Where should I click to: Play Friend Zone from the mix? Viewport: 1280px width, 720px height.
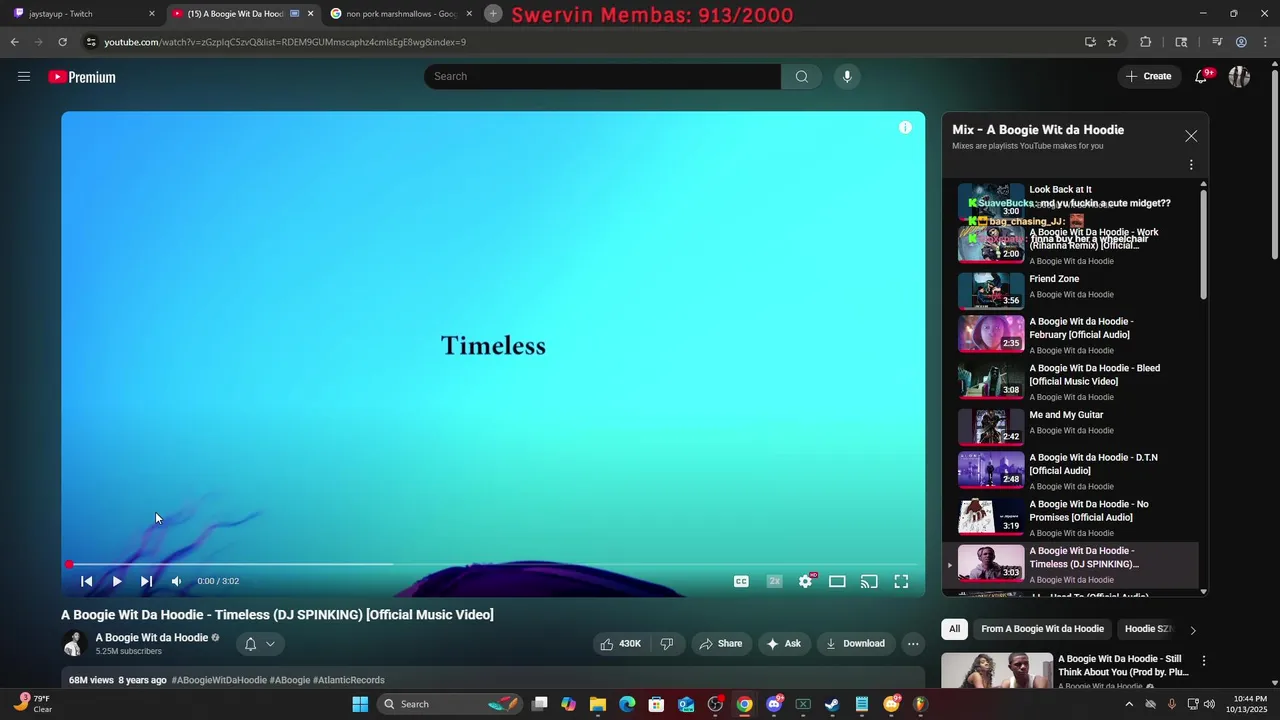(1072, 290)
